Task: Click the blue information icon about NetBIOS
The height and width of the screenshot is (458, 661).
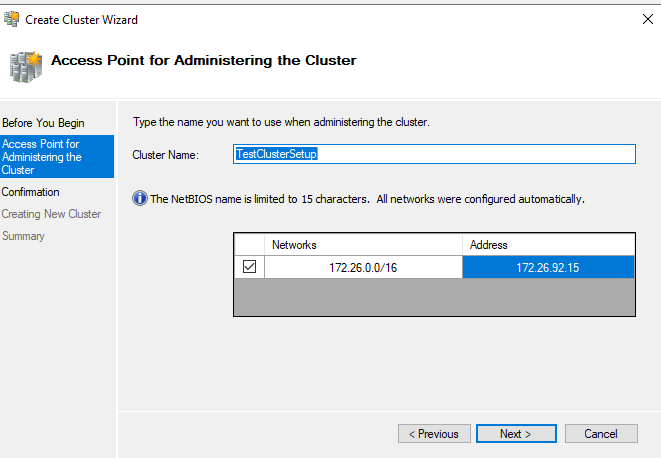Action: 140,199
